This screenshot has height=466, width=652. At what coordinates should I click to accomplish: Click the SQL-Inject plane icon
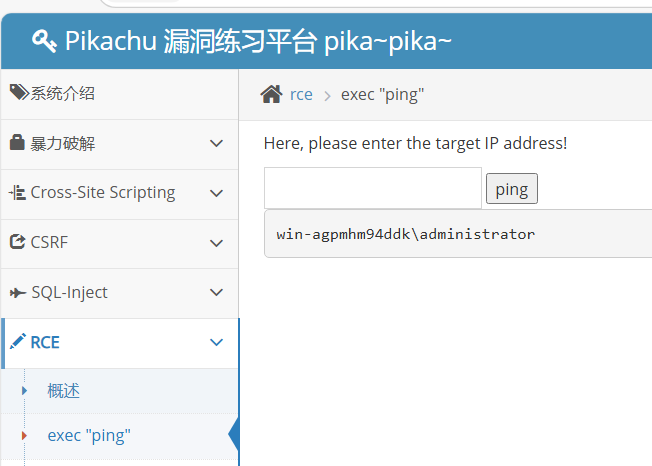tap(17, 293)
